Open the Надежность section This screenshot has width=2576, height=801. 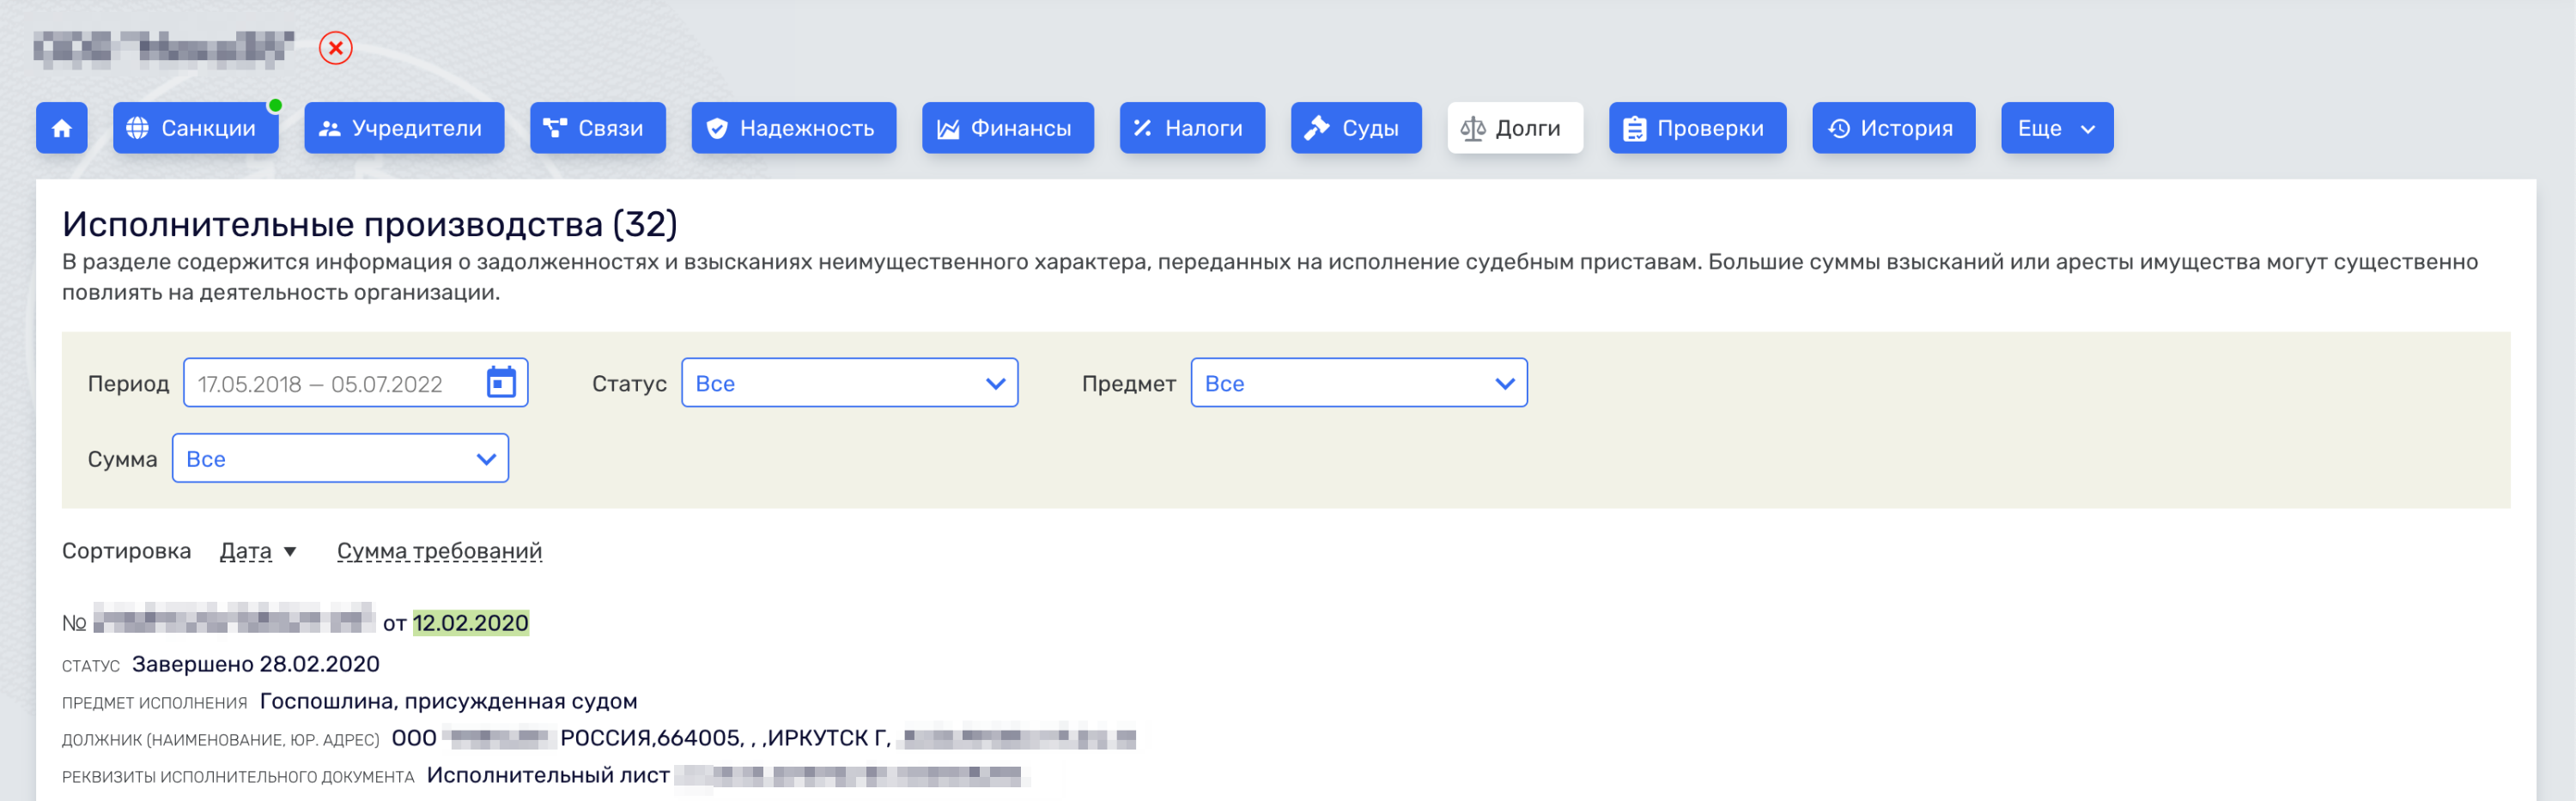click(x=794, y=128)
